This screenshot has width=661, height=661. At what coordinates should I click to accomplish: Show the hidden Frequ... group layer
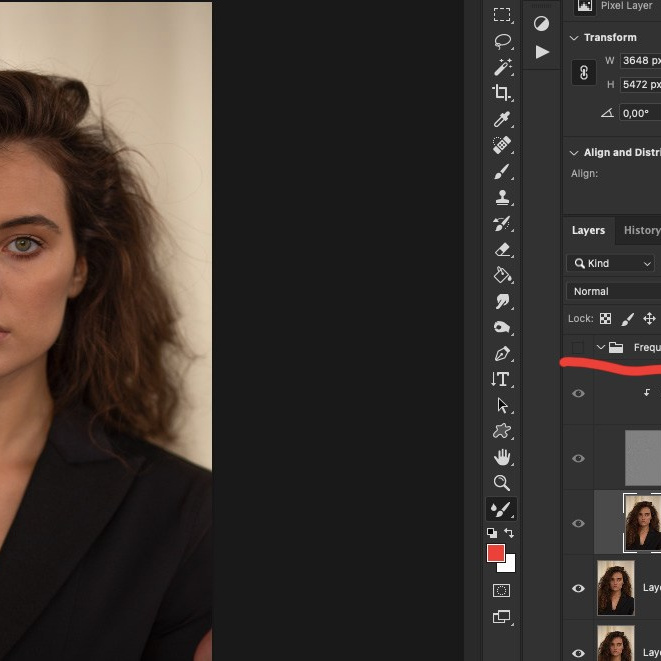point(578,348)
